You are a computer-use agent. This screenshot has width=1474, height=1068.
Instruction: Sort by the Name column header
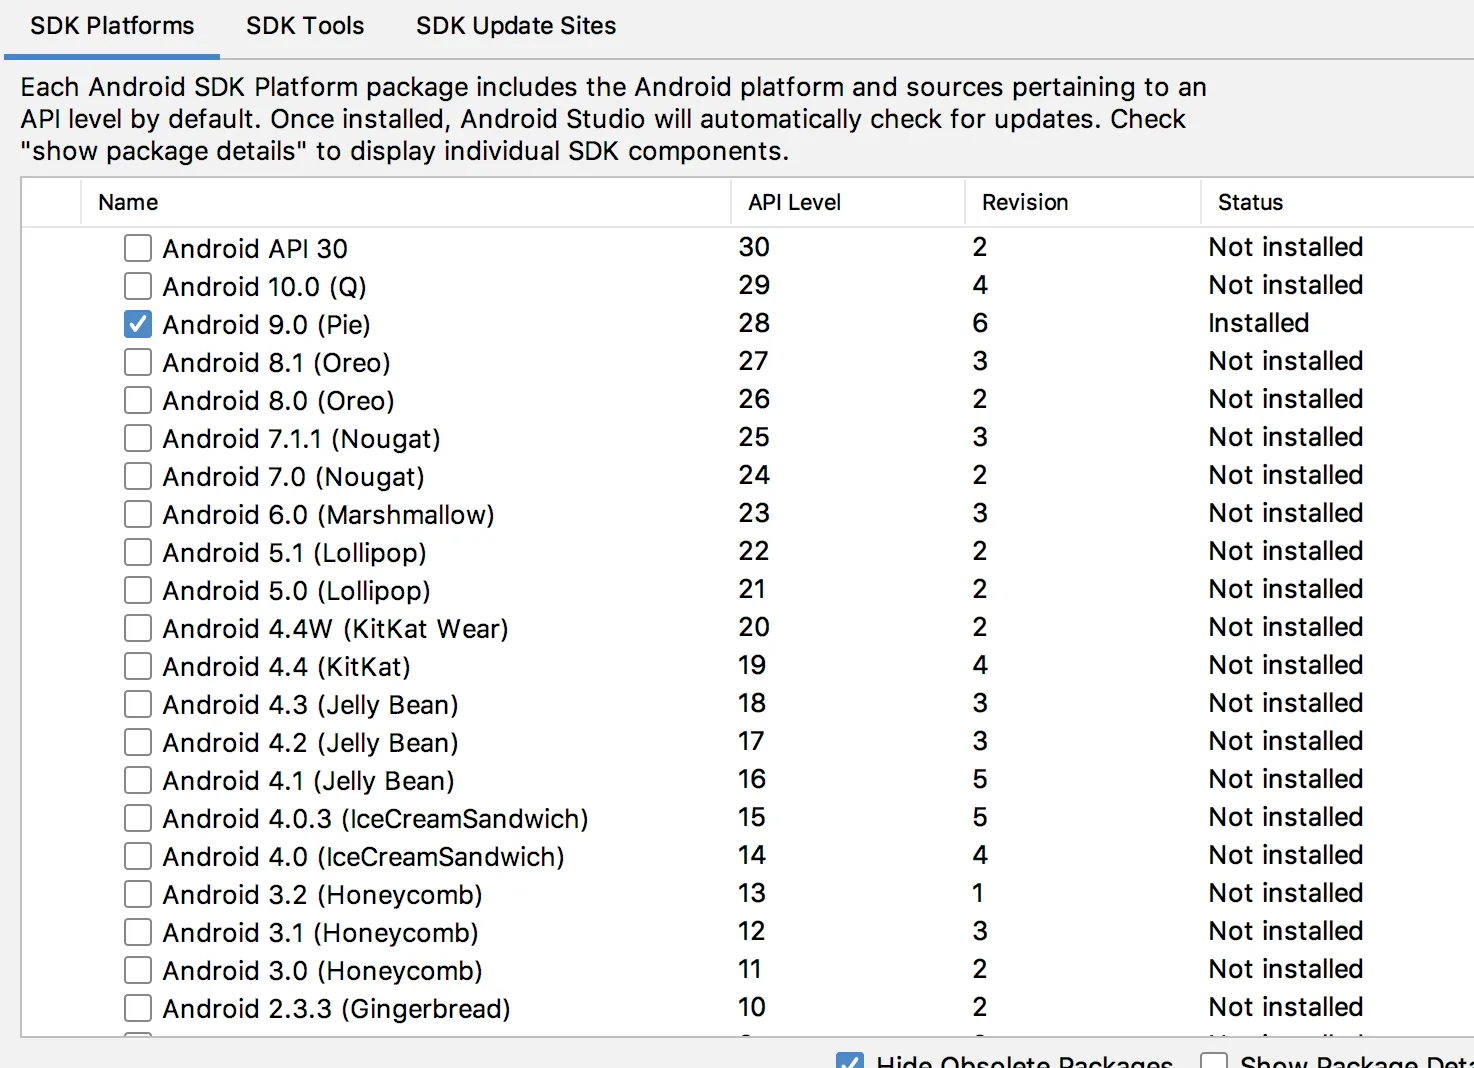coord(128,202)
